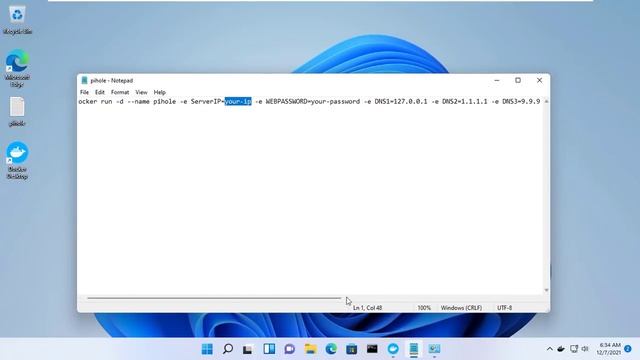Select the Recycle Bin desktop icon
640x360 pixels.
click(x=17, y=19)
